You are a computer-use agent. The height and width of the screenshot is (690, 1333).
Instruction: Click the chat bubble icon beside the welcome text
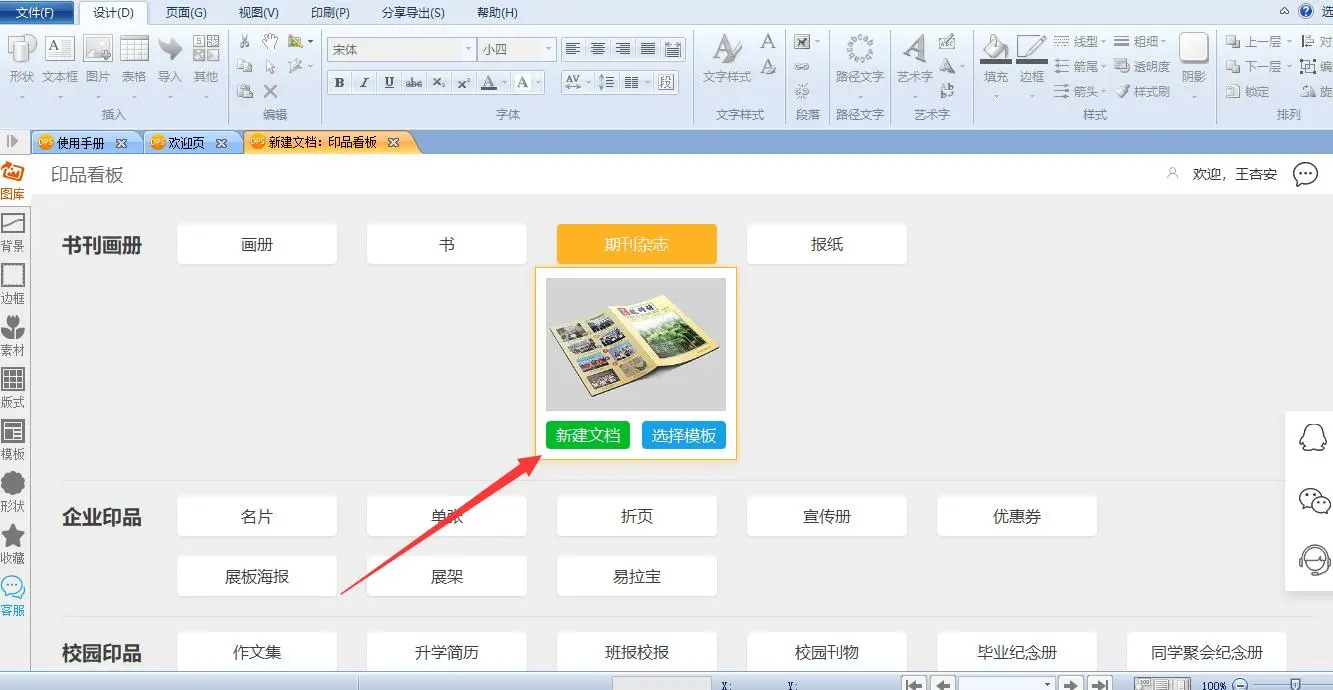tap(1305, 174)
